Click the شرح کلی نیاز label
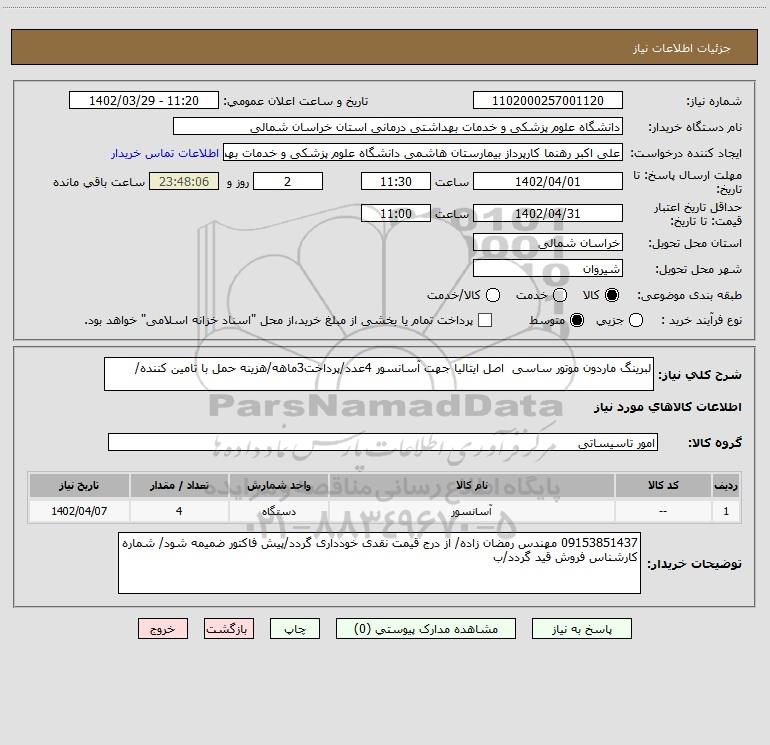 point(699,375)
